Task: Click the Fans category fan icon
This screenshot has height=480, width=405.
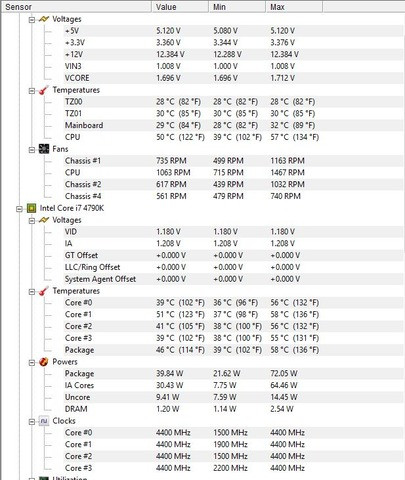Action: 44,149
